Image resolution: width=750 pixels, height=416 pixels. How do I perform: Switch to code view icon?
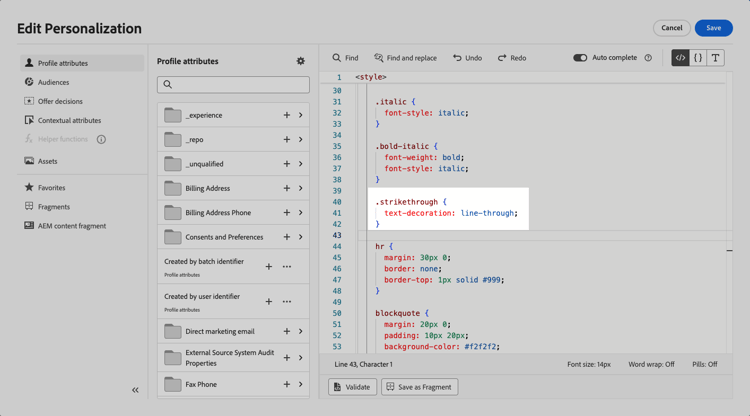(x=680, y=58)
